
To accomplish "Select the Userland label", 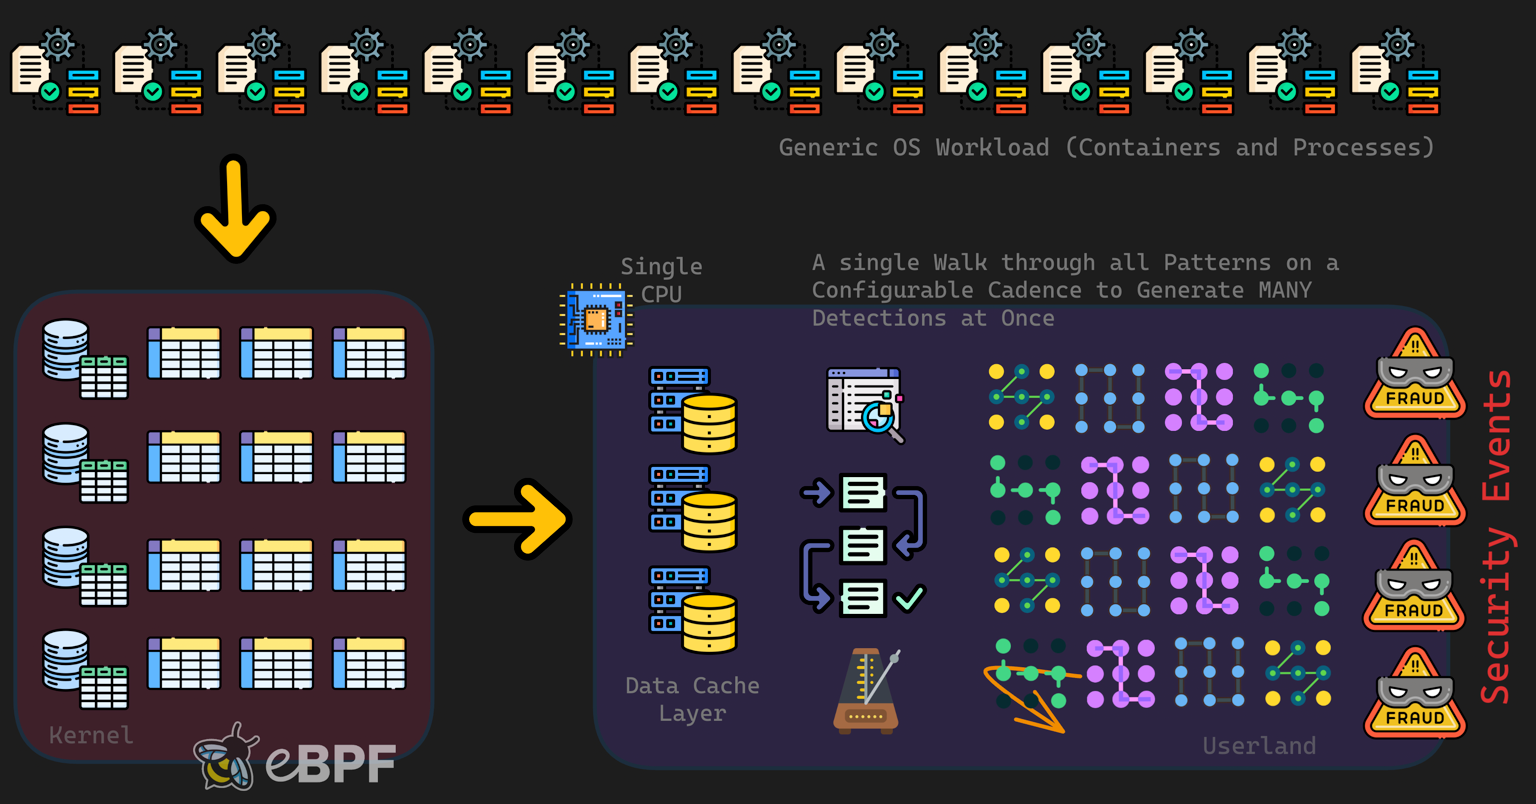I will click(x=1259, y=746).
